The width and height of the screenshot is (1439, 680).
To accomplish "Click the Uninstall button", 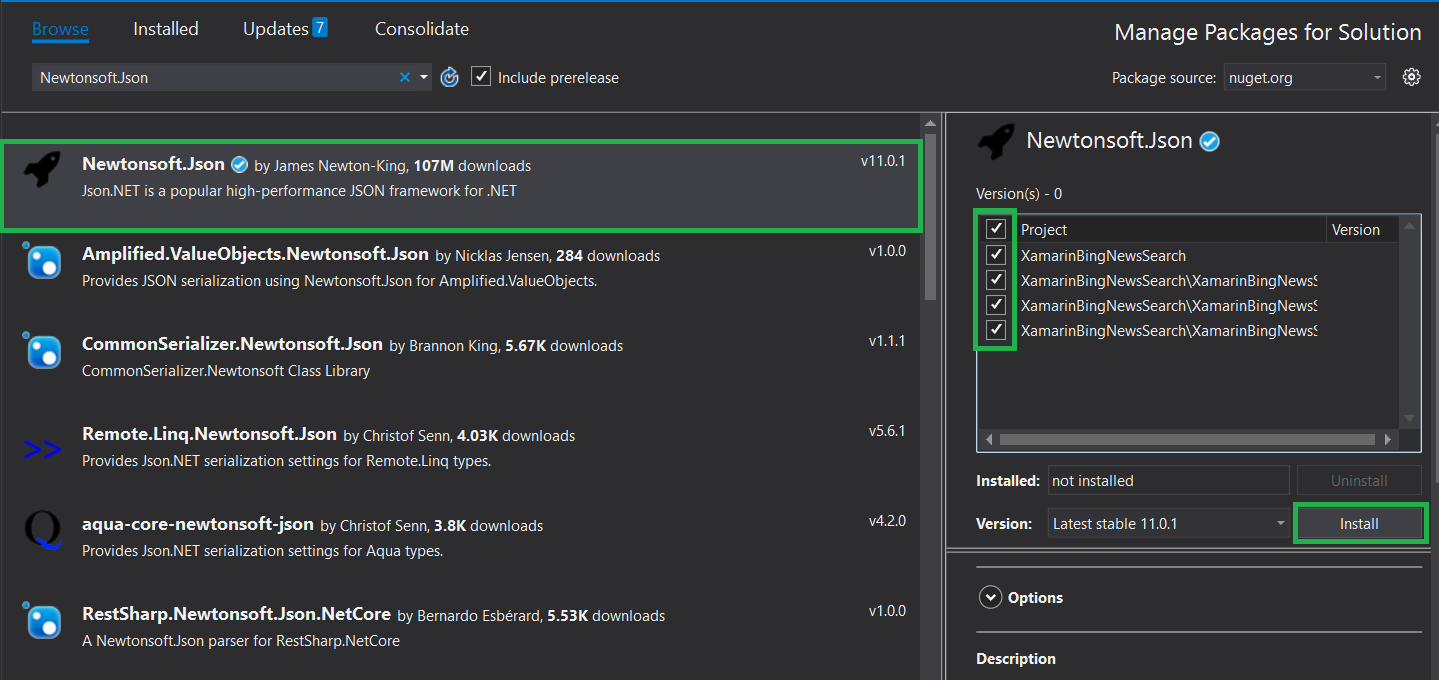I will point(1359,480).
